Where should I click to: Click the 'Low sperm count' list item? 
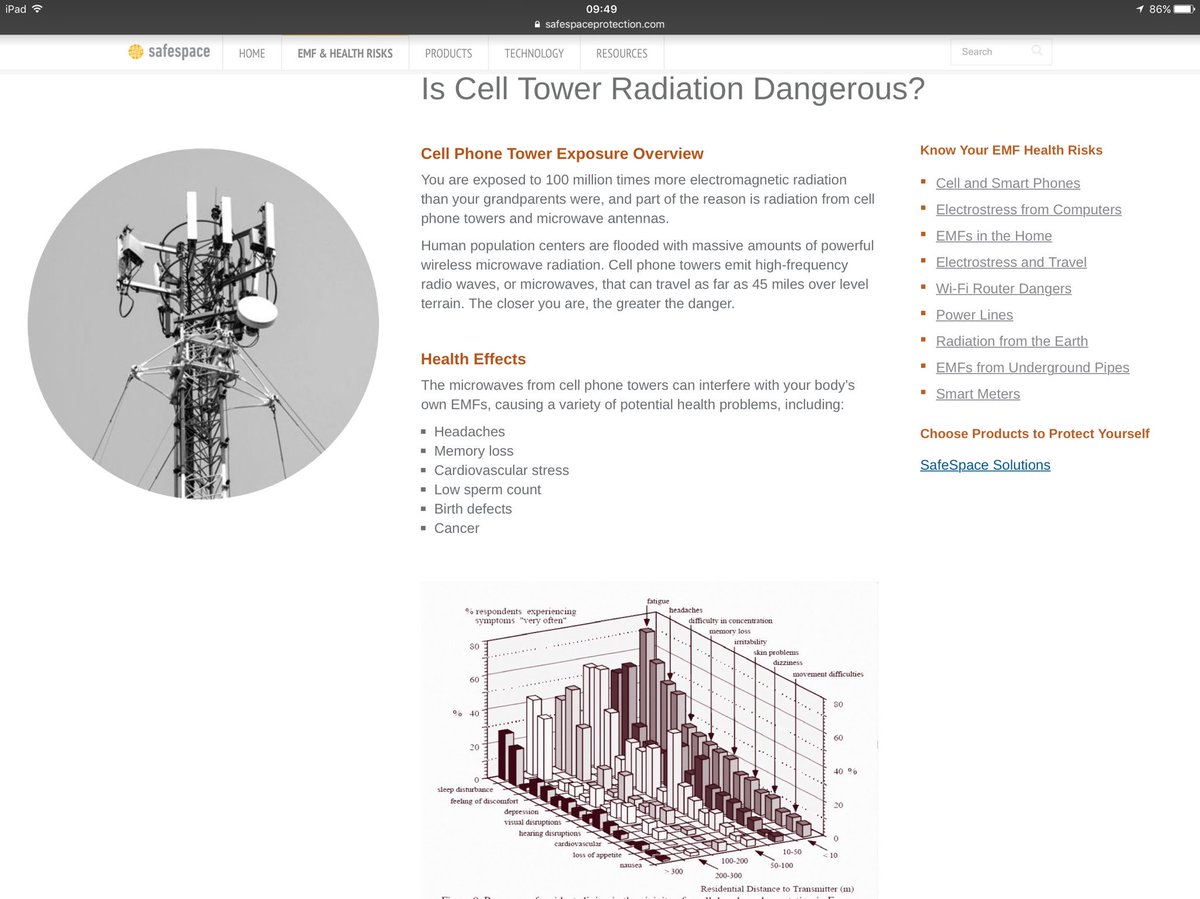[x=487, y=490]
